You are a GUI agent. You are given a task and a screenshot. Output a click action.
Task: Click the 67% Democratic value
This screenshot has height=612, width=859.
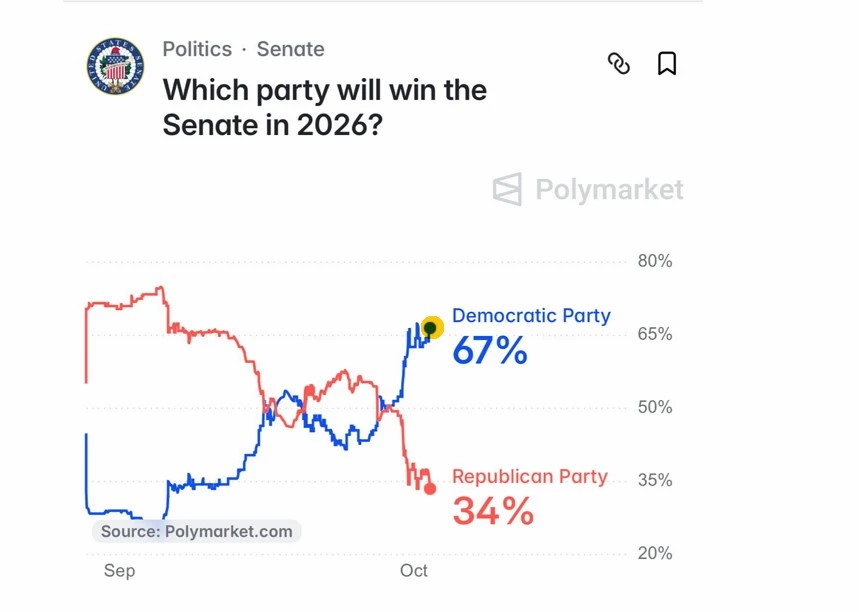(490, 350)
